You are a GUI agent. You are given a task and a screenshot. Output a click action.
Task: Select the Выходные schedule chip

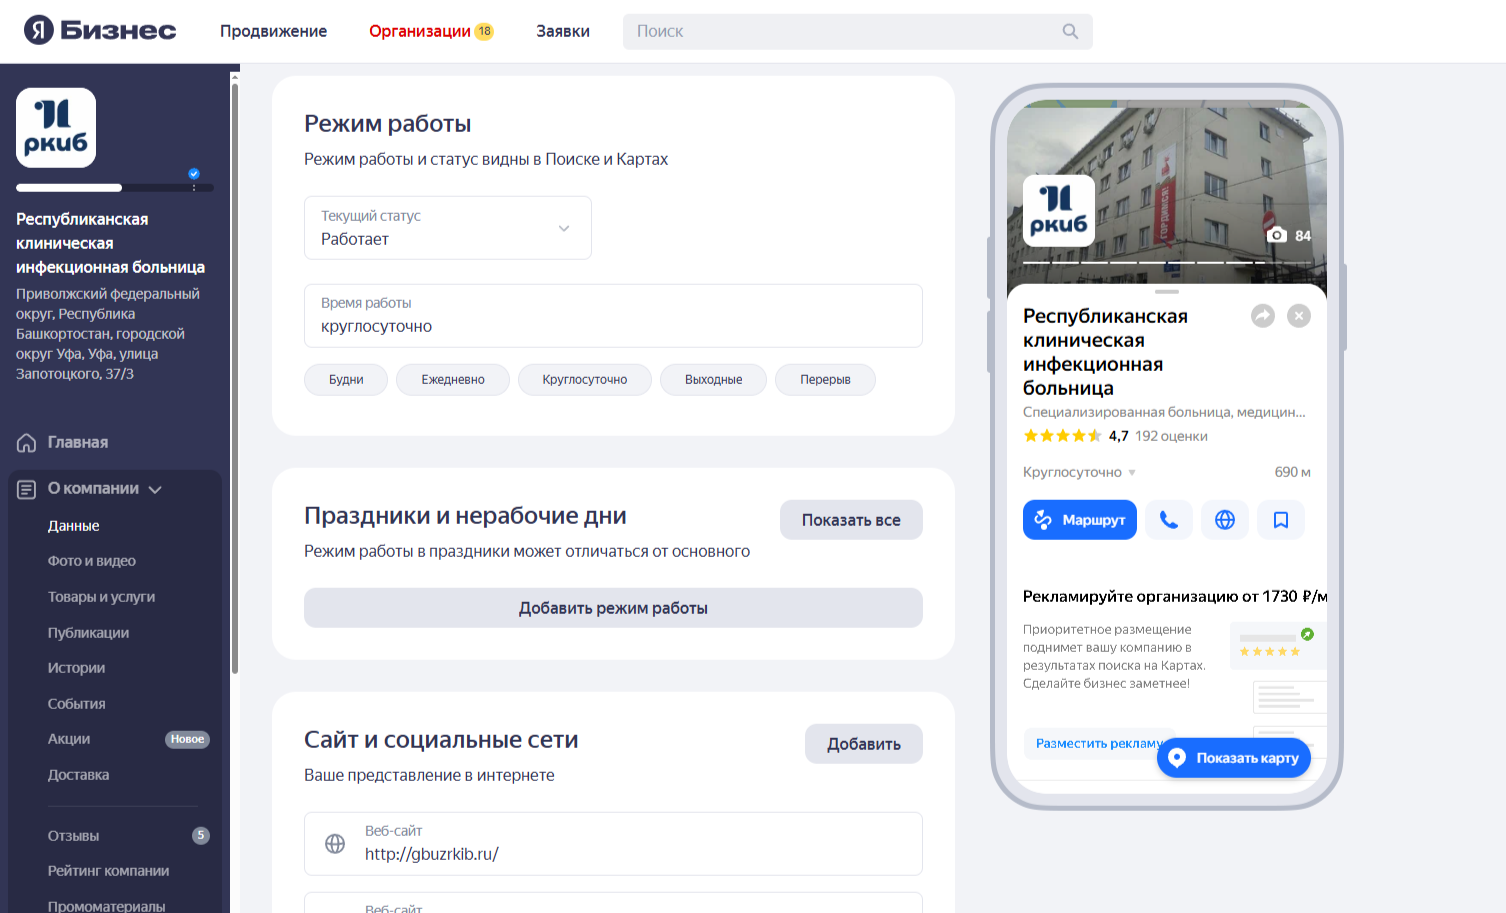coord(713,380)
